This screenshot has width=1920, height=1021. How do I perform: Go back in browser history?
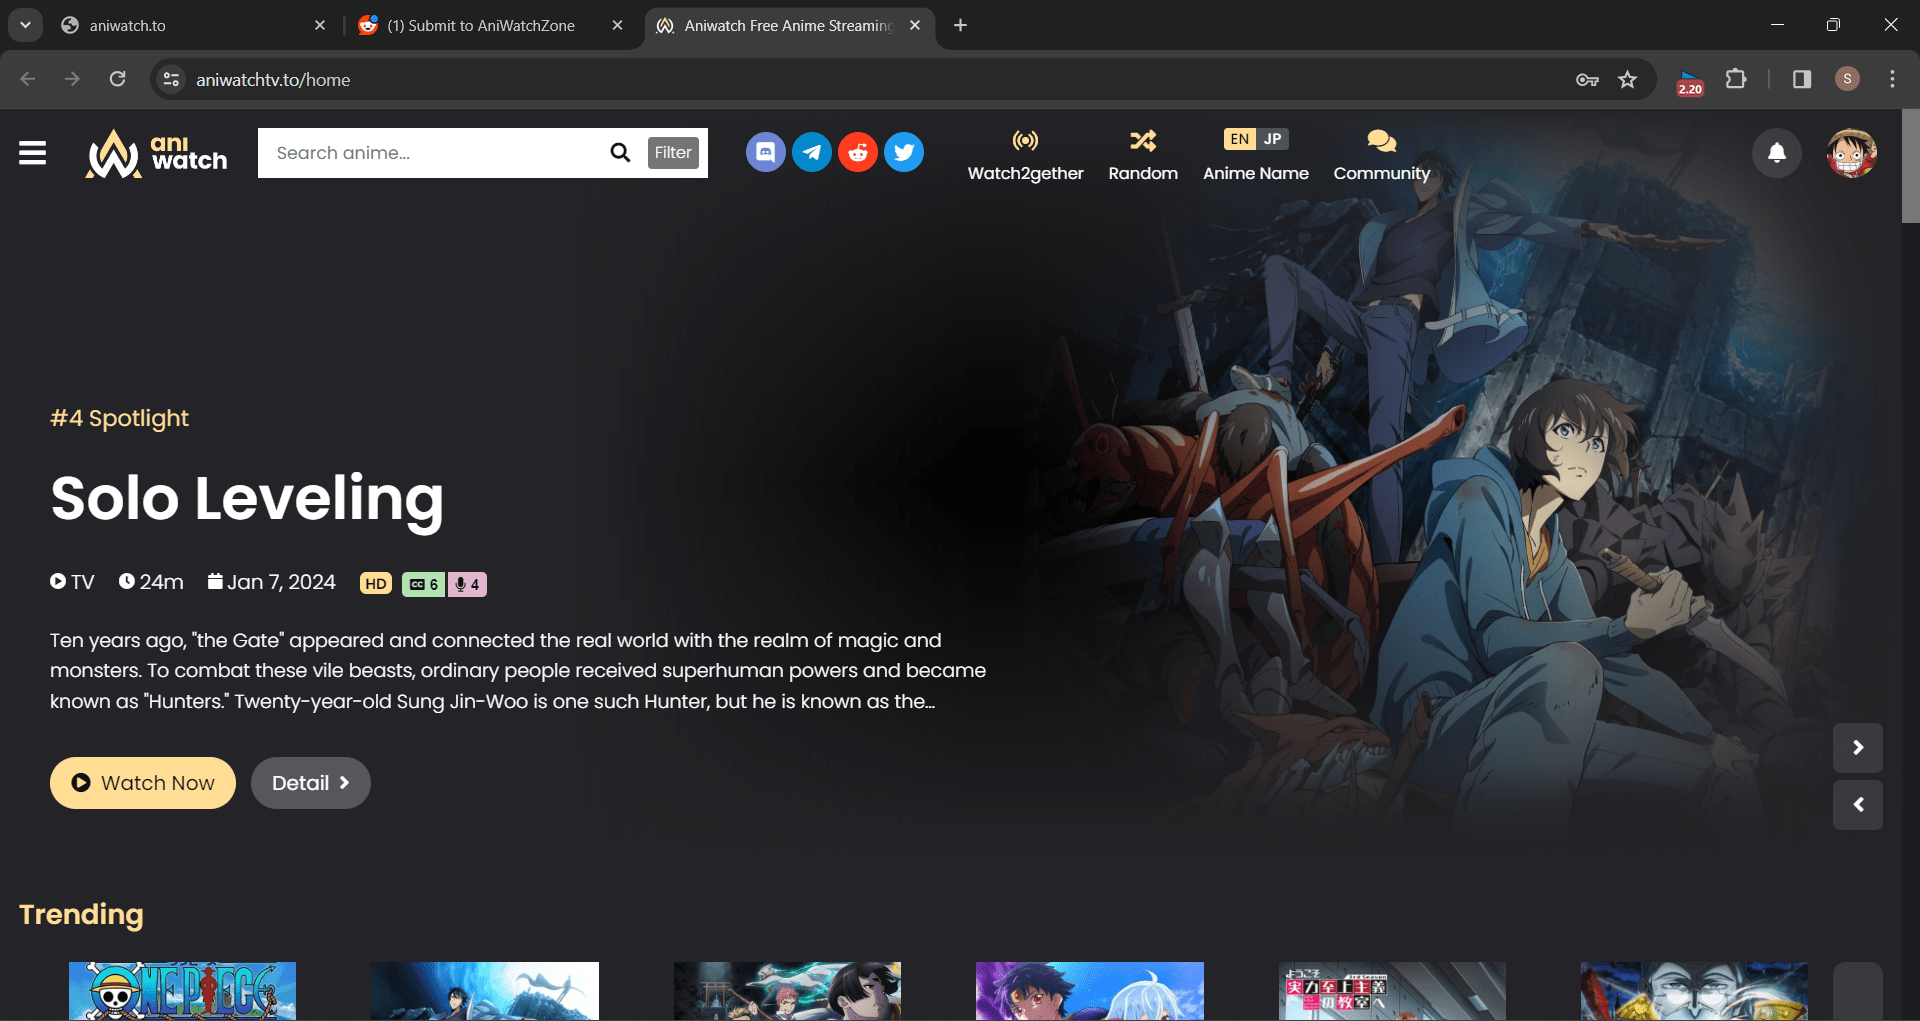[x=28, y=79]
